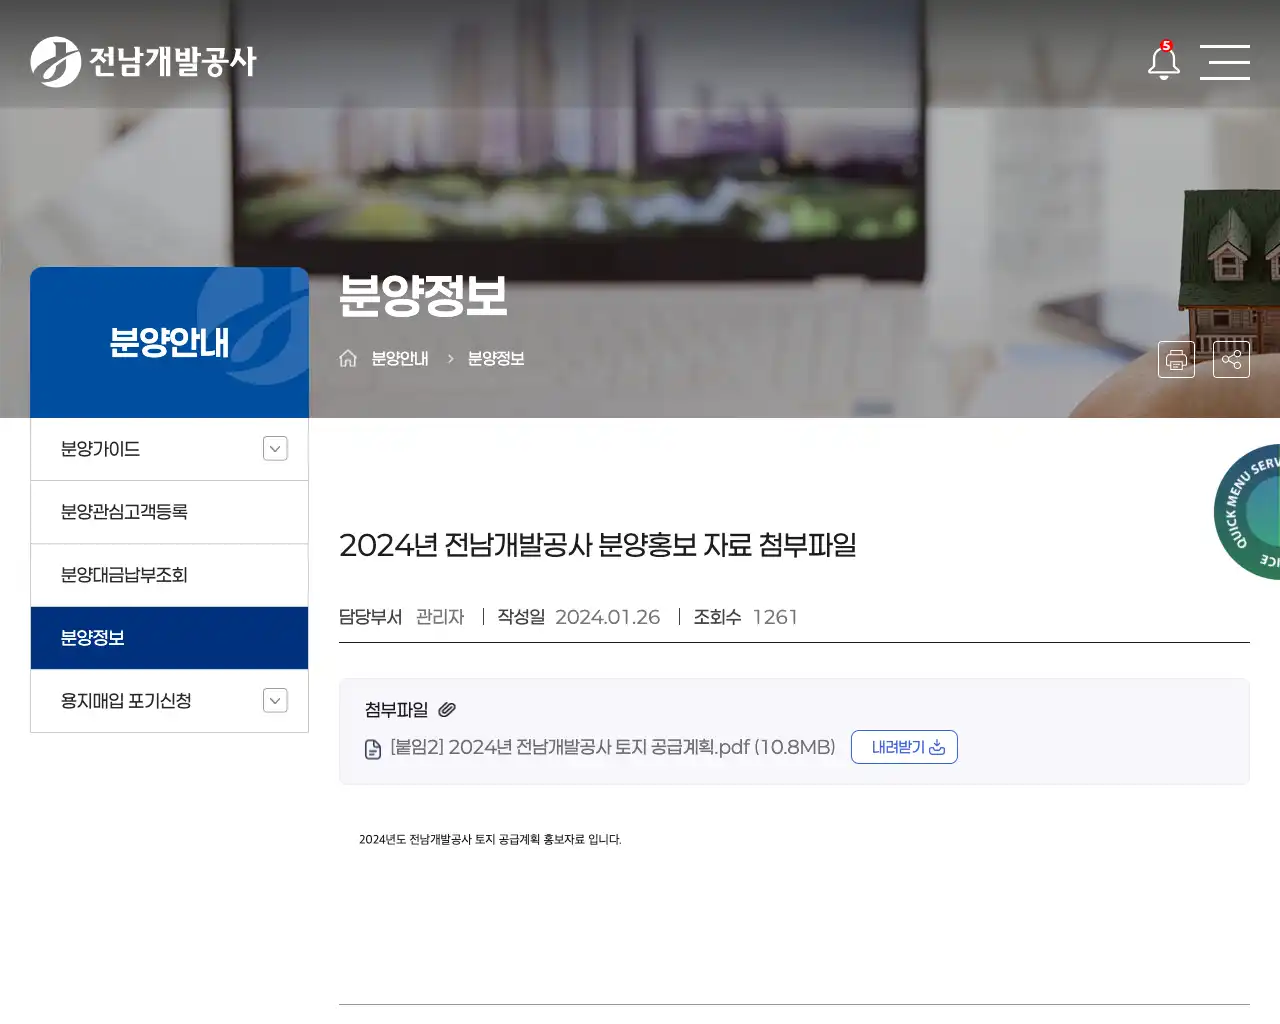Click the PDF file document icon
This screenshot has height=1024, width=1280.
(x=373, y=749)
